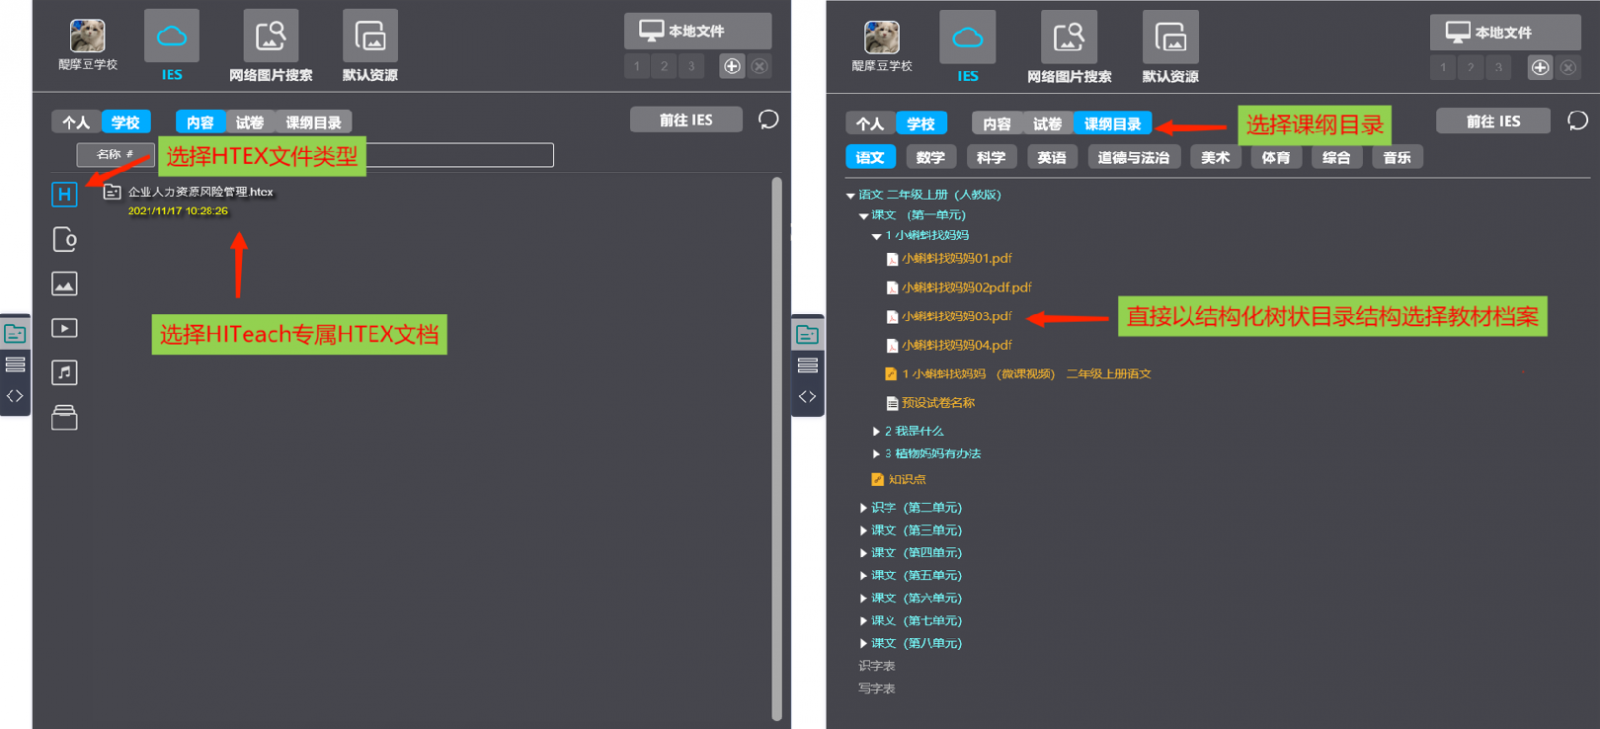Select the video file type filter icon

(64, 328)
